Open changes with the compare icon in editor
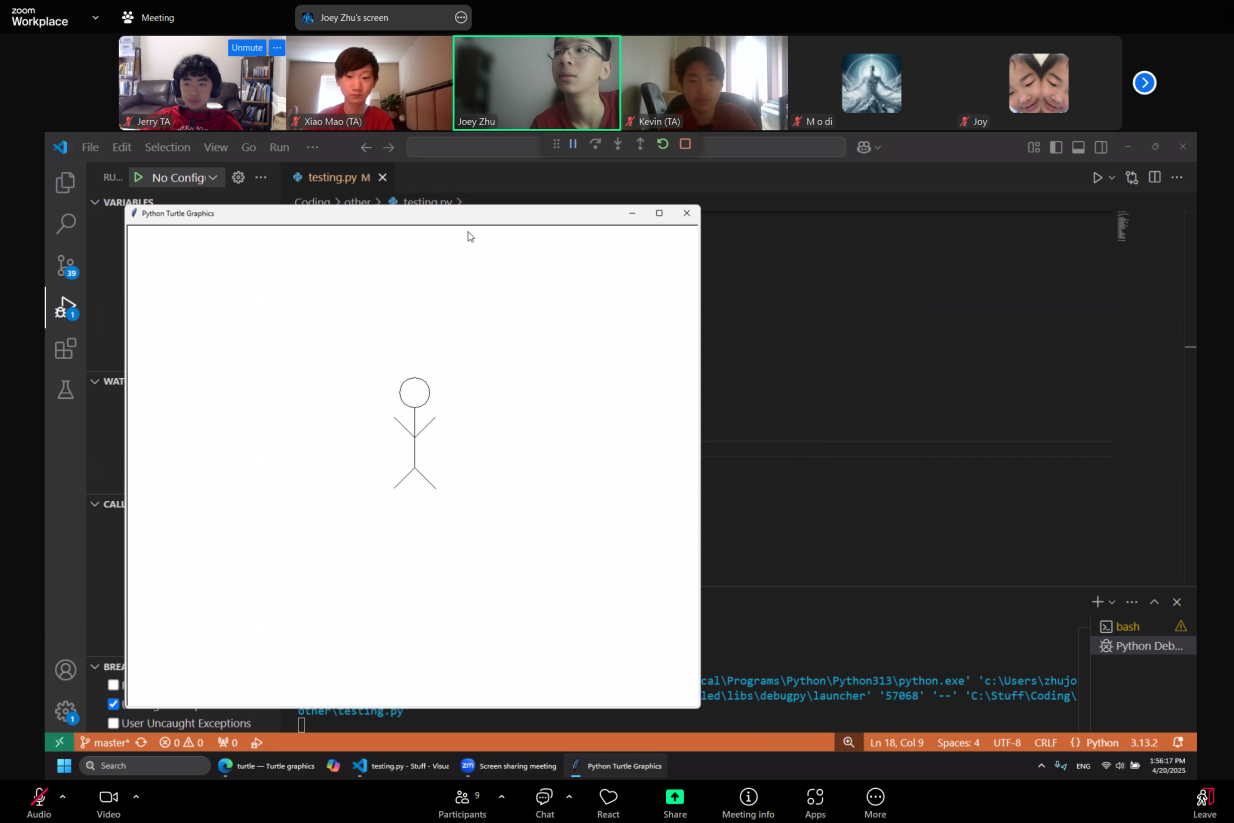 (1132, 177)
